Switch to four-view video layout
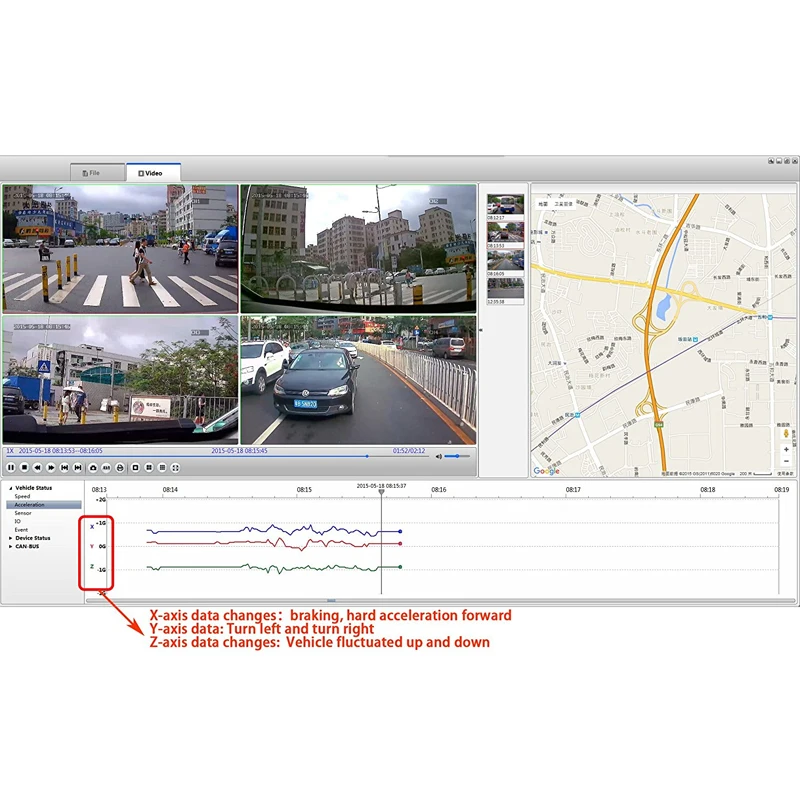Viewport: 800px width, 800px height. (149, 467)
